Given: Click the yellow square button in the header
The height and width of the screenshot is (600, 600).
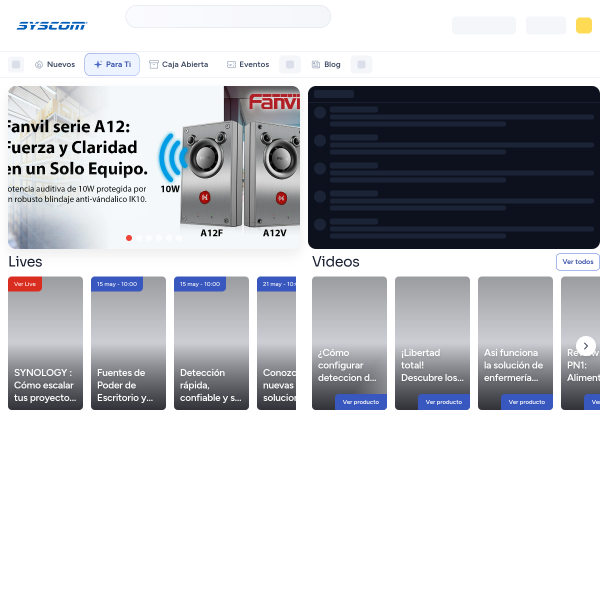Looking at the screenshot, I should click(584, 26).
